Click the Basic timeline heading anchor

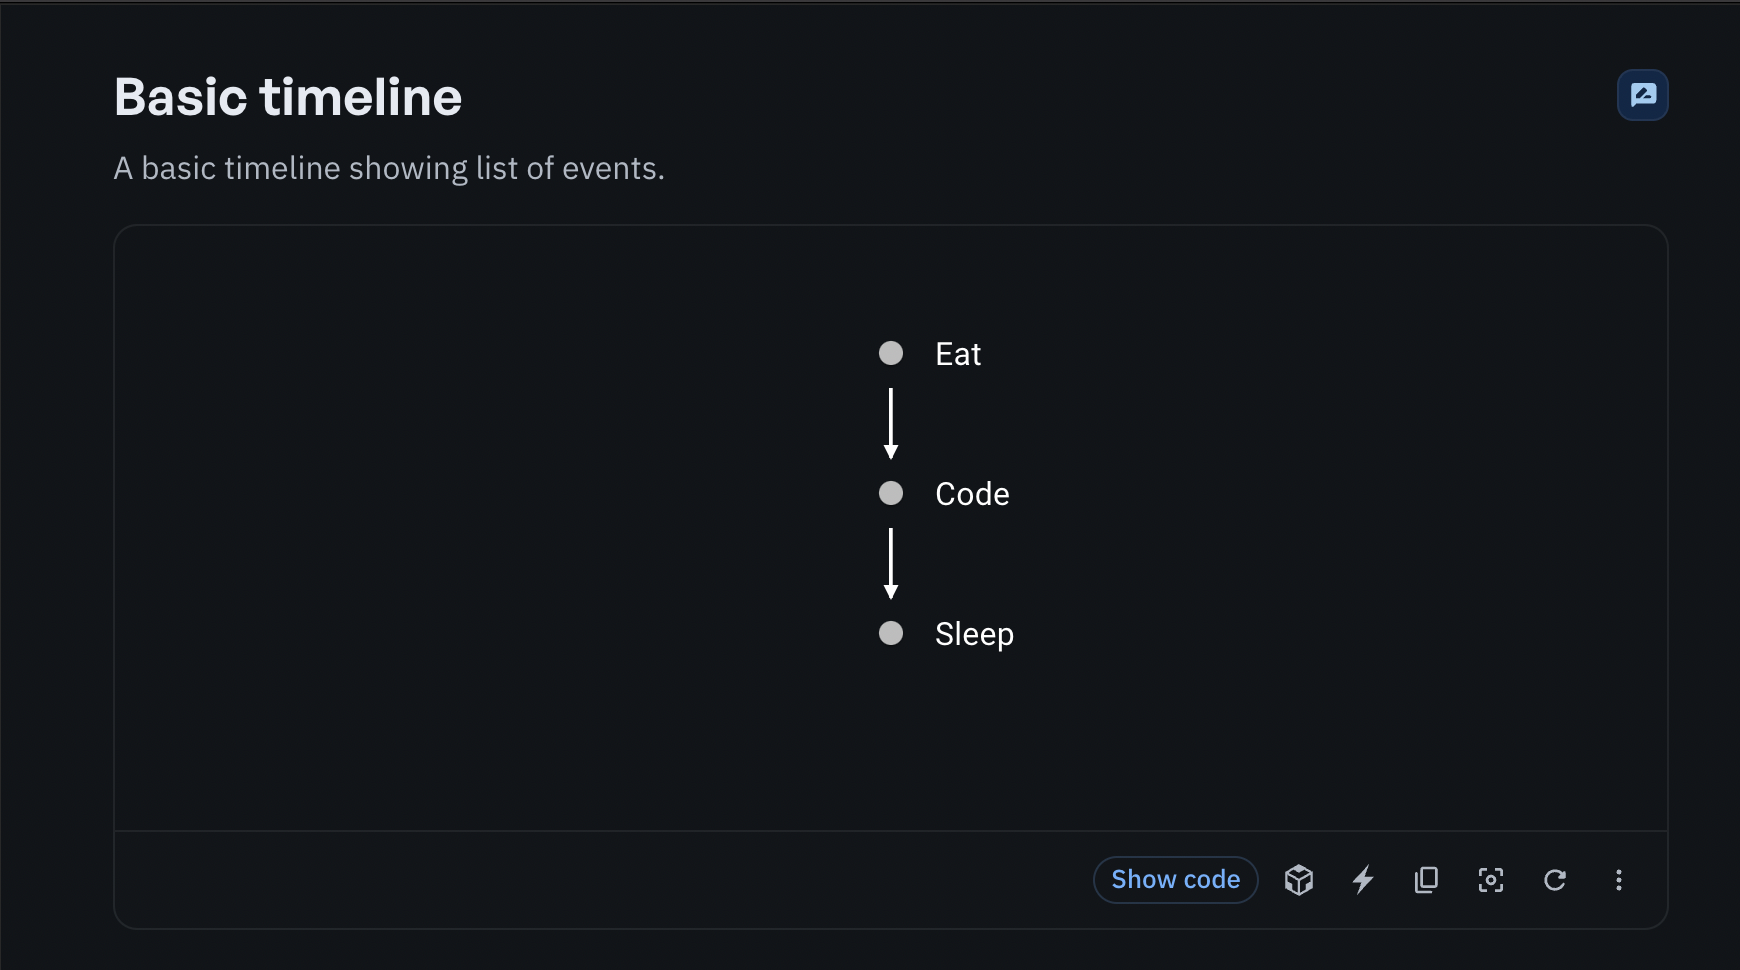pyautogui.click(x=287, y=96)
